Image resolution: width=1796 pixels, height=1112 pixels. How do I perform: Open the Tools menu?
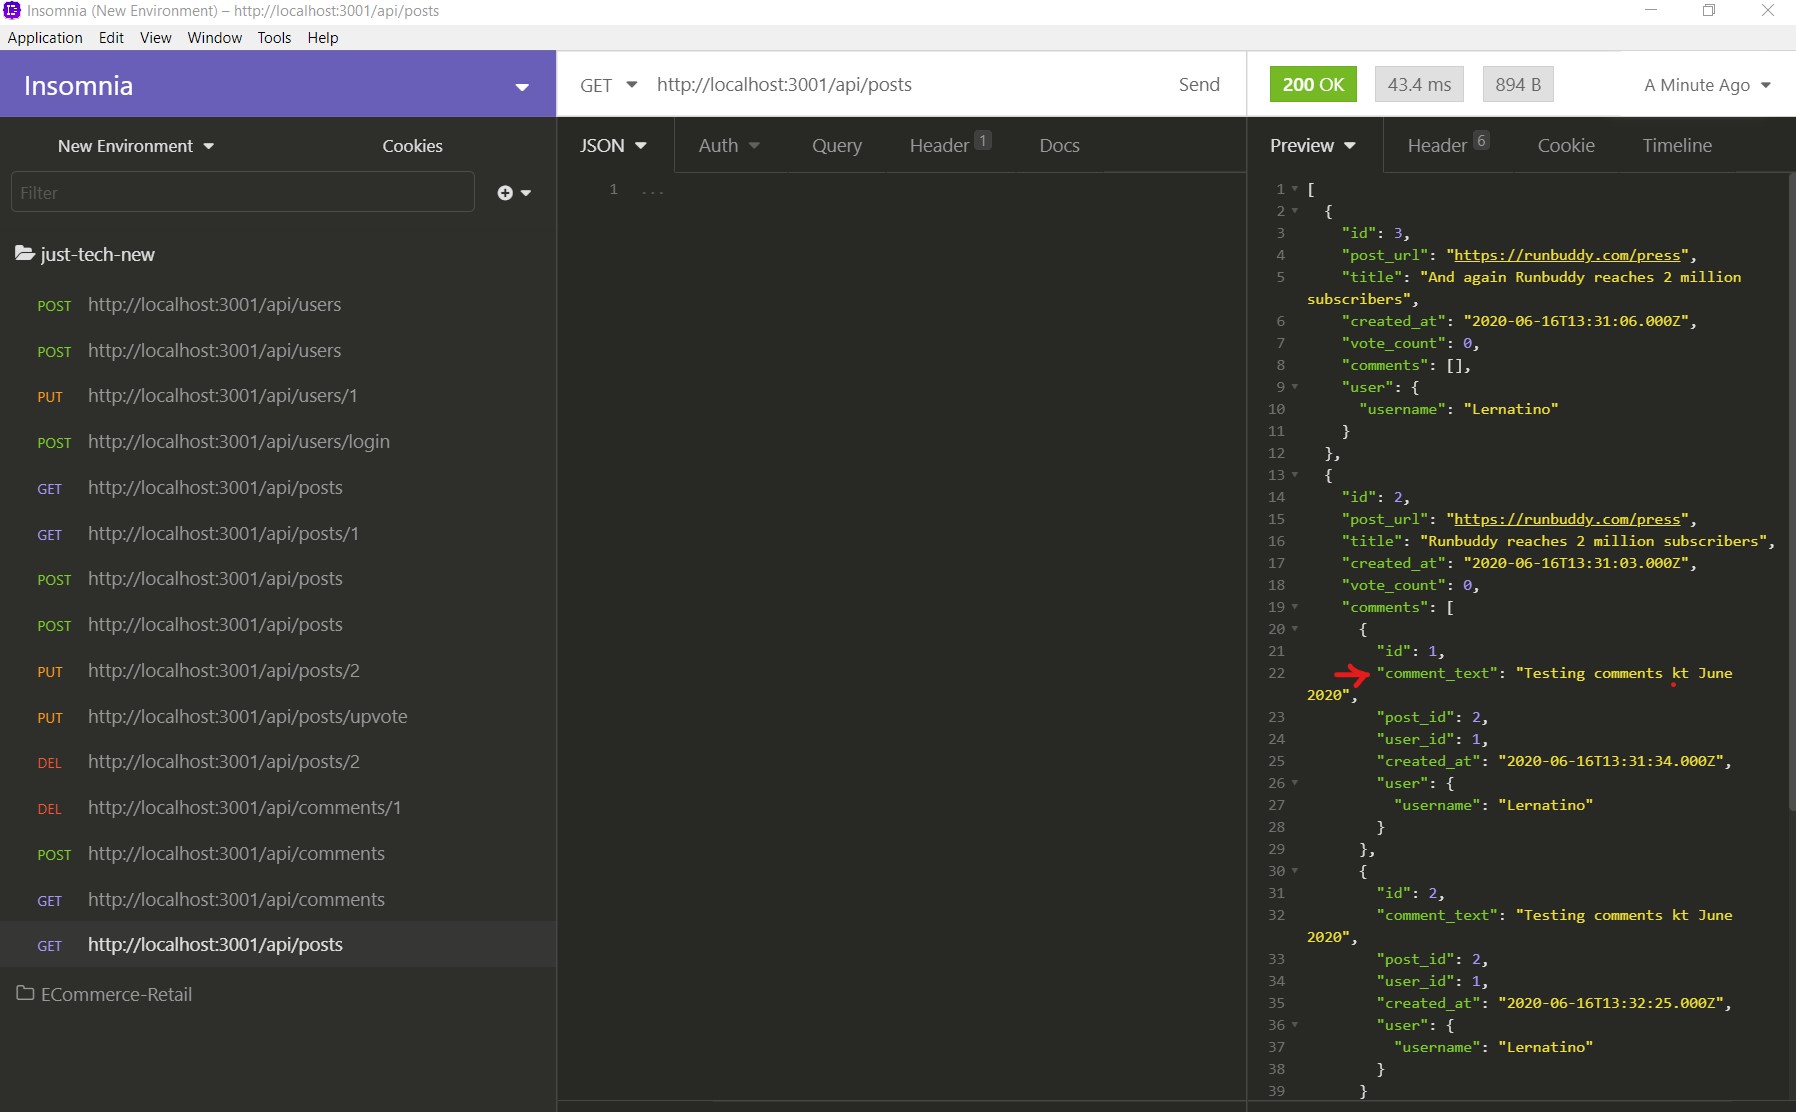274,38
